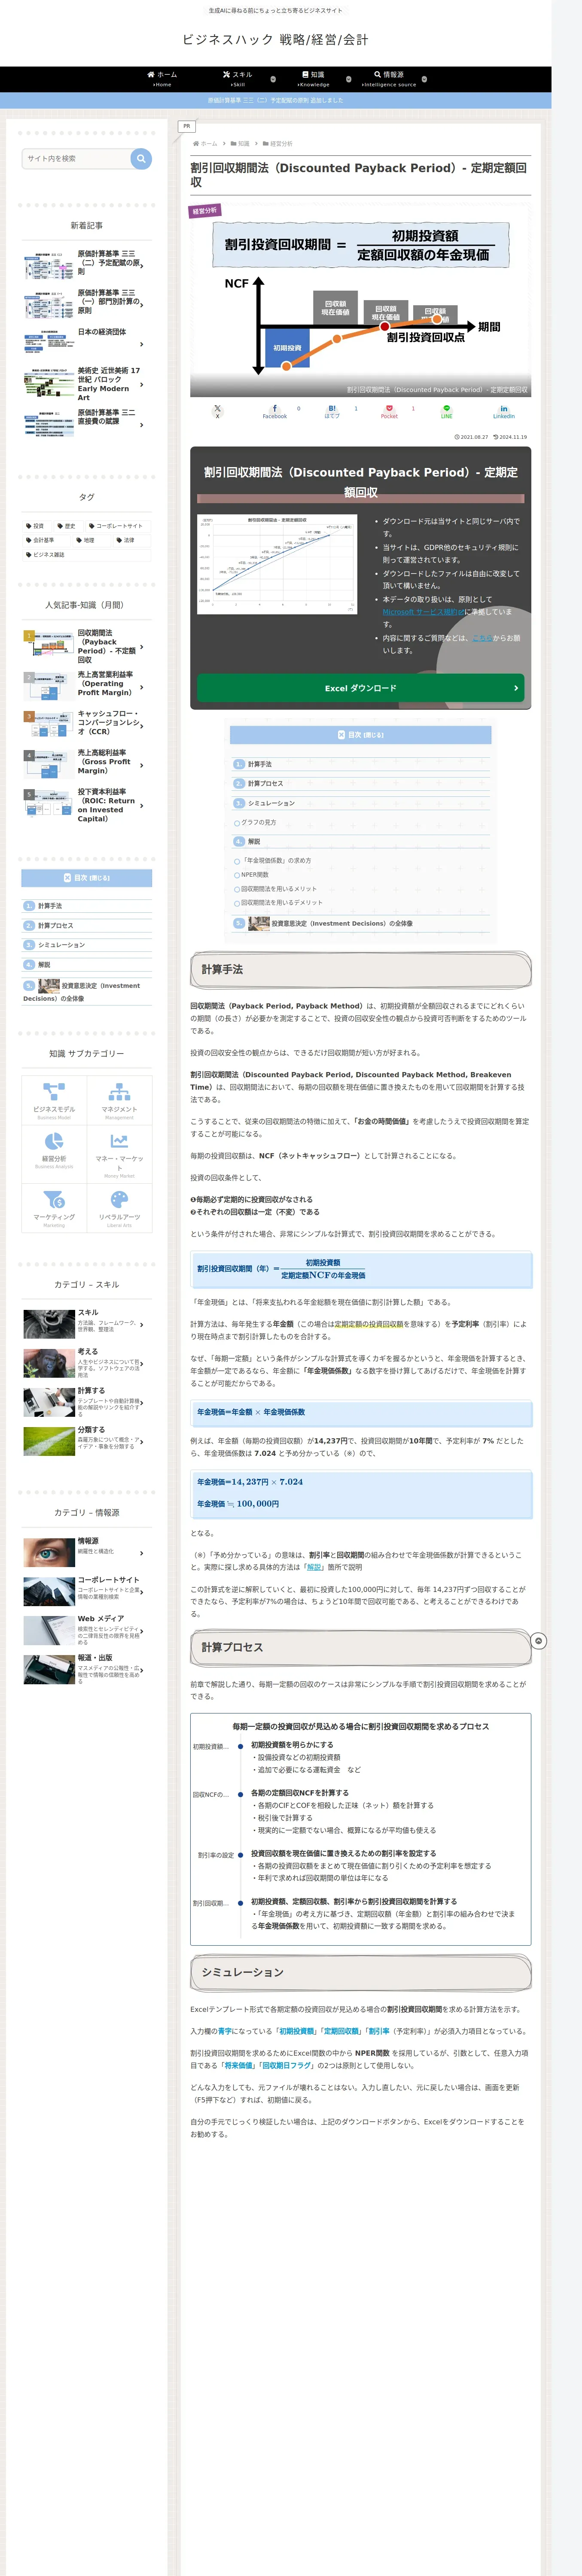The width and height of the screenshot is (582, 2576).
Task: Open popular article 売上高営業利益率 (Operating Profit Margin)
Action: pos(87,686)
